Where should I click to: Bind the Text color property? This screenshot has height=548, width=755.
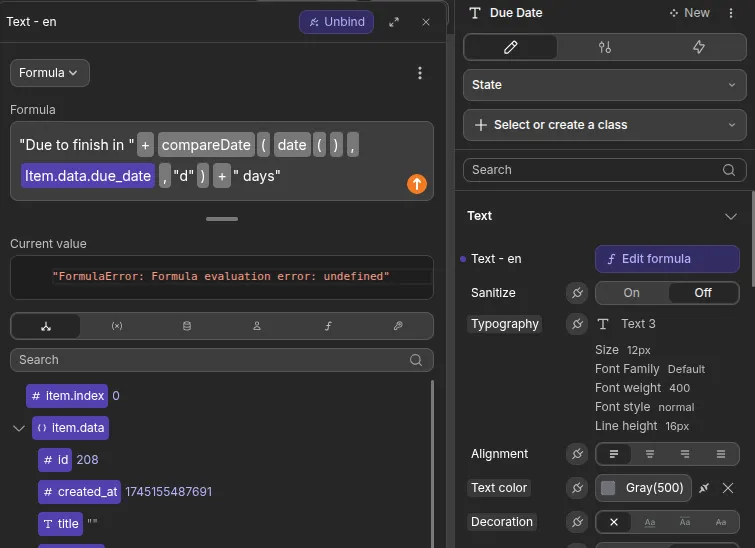pos(577,488)
